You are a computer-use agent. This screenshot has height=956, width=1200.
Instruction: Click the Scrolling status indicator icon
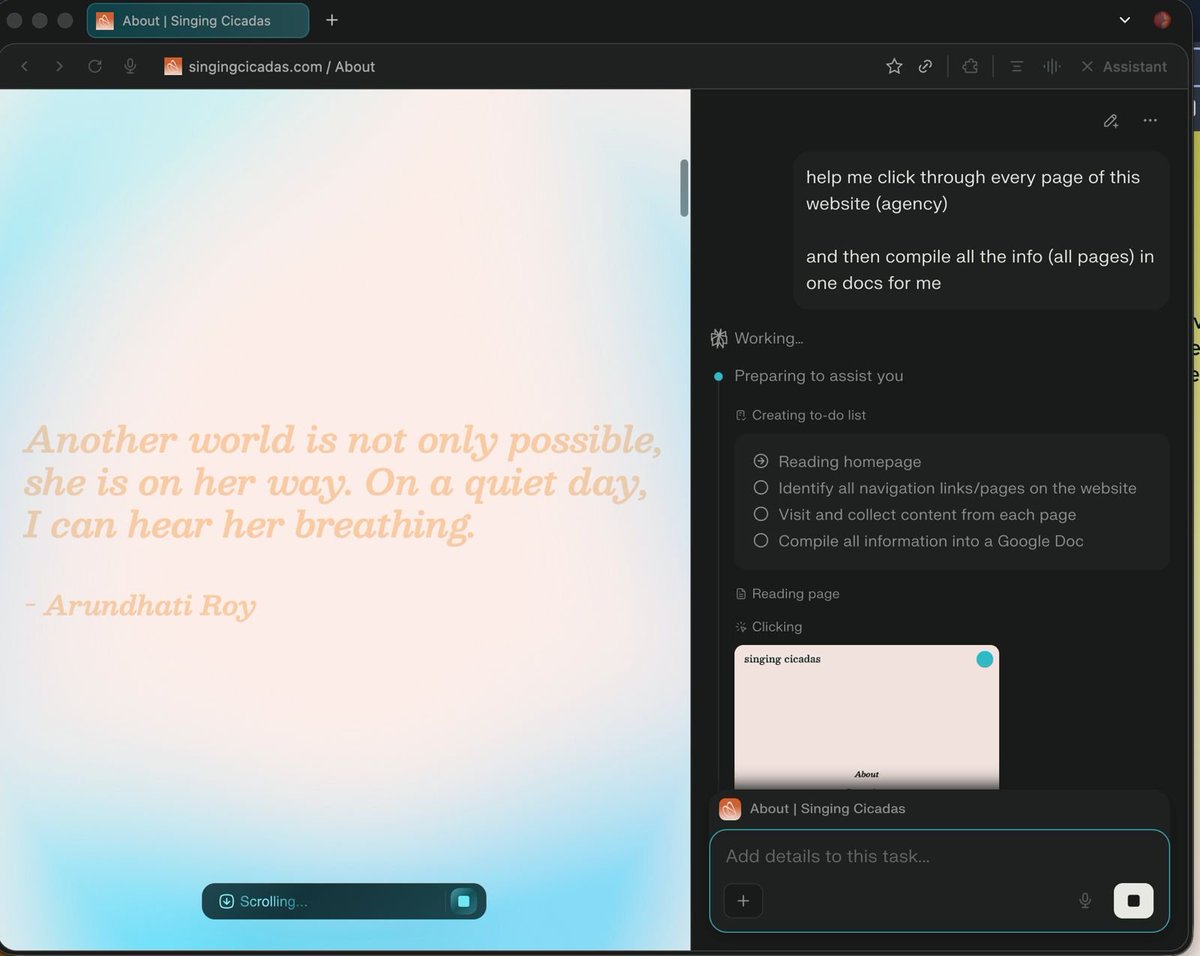227,901
